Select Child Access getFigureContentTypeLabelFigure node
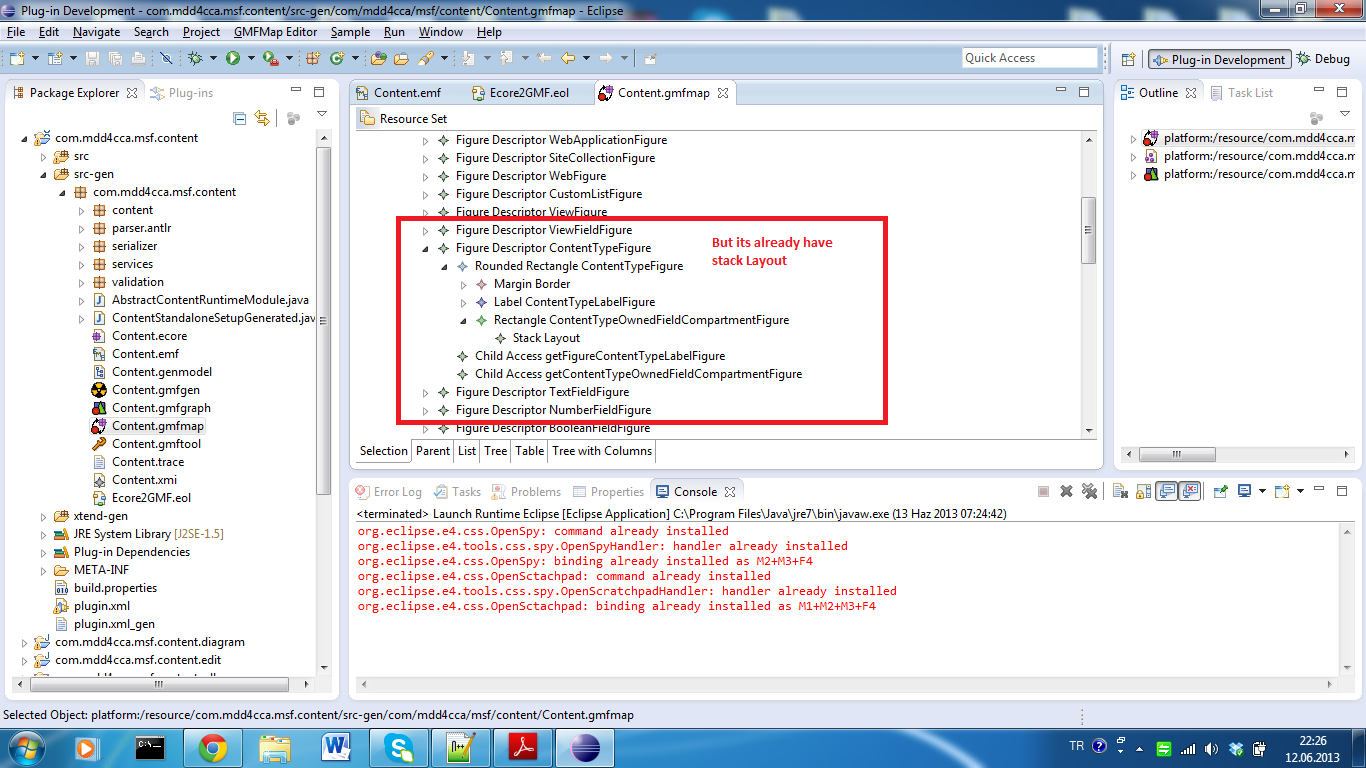The image size is (1366, 768). [600, 356]
